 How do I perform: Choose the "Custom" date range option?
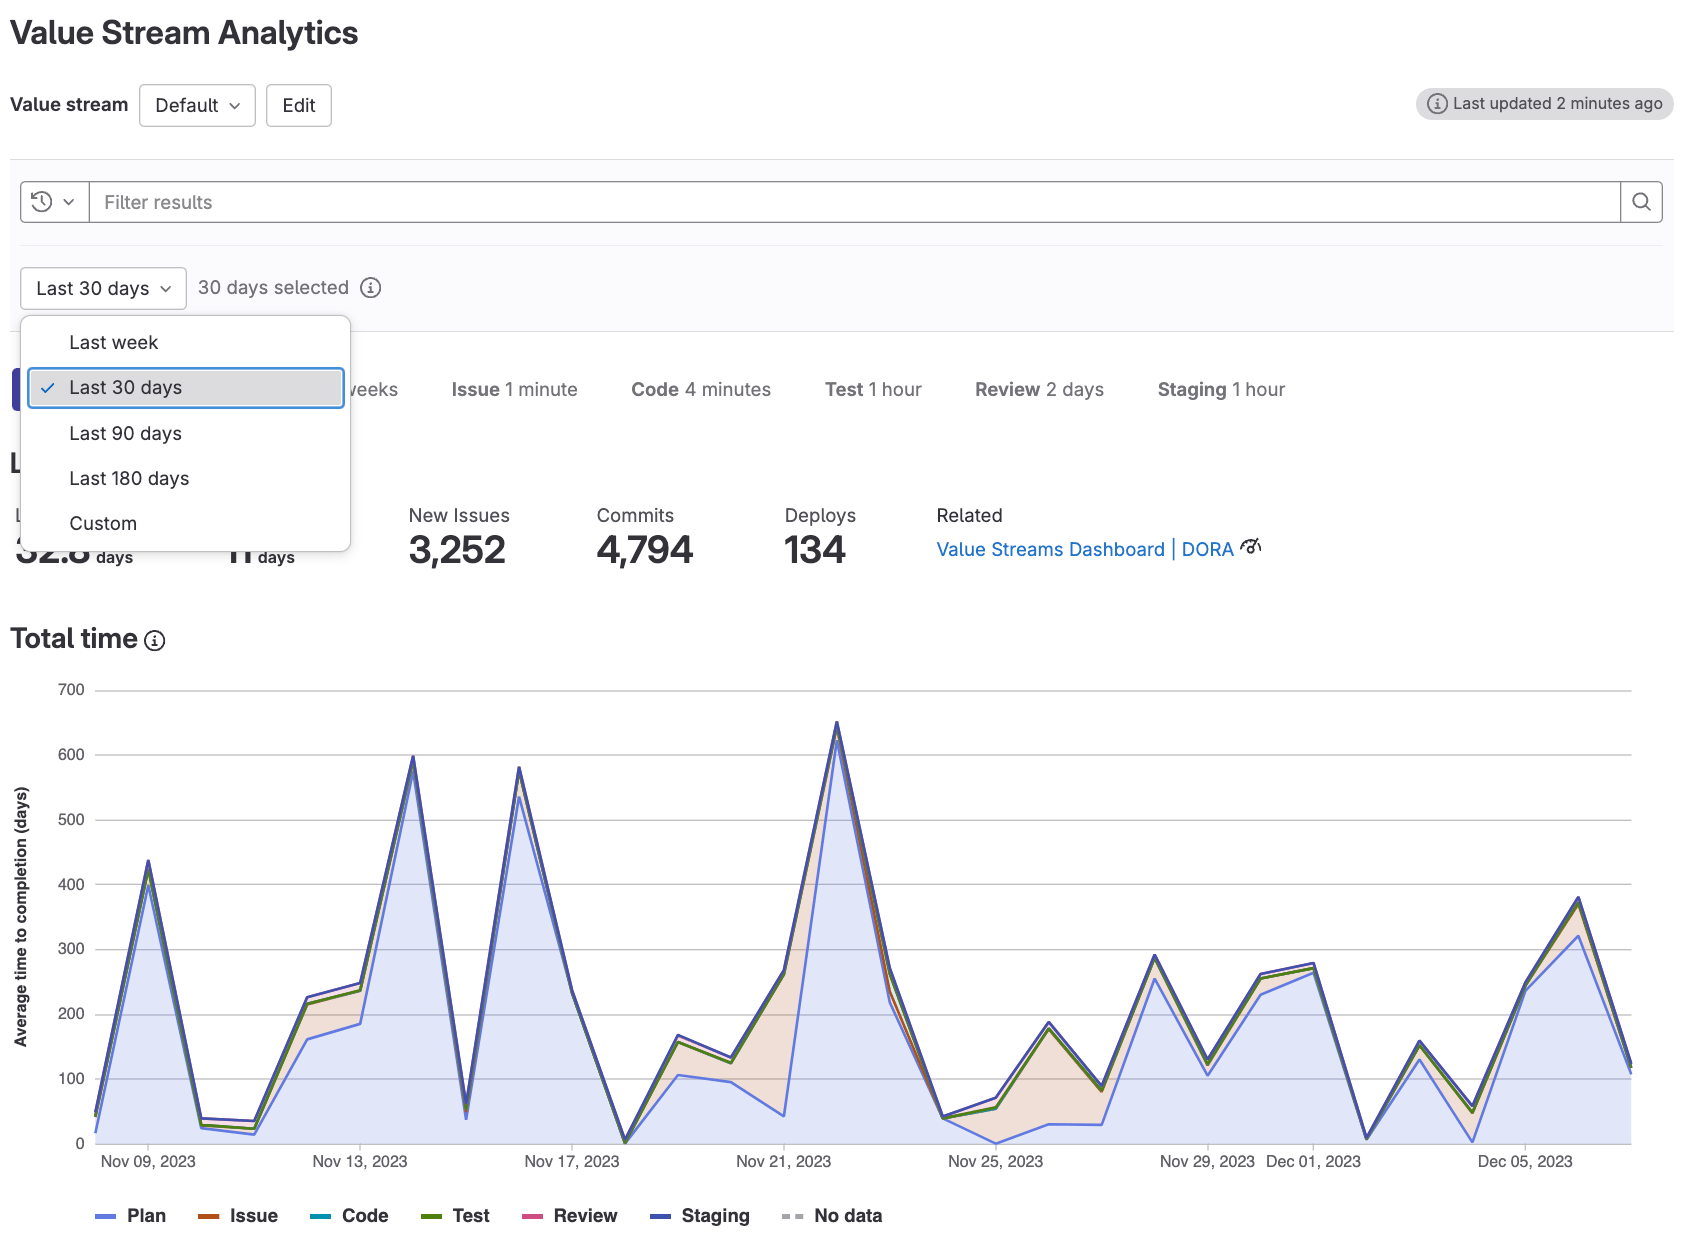coord(103,522)
